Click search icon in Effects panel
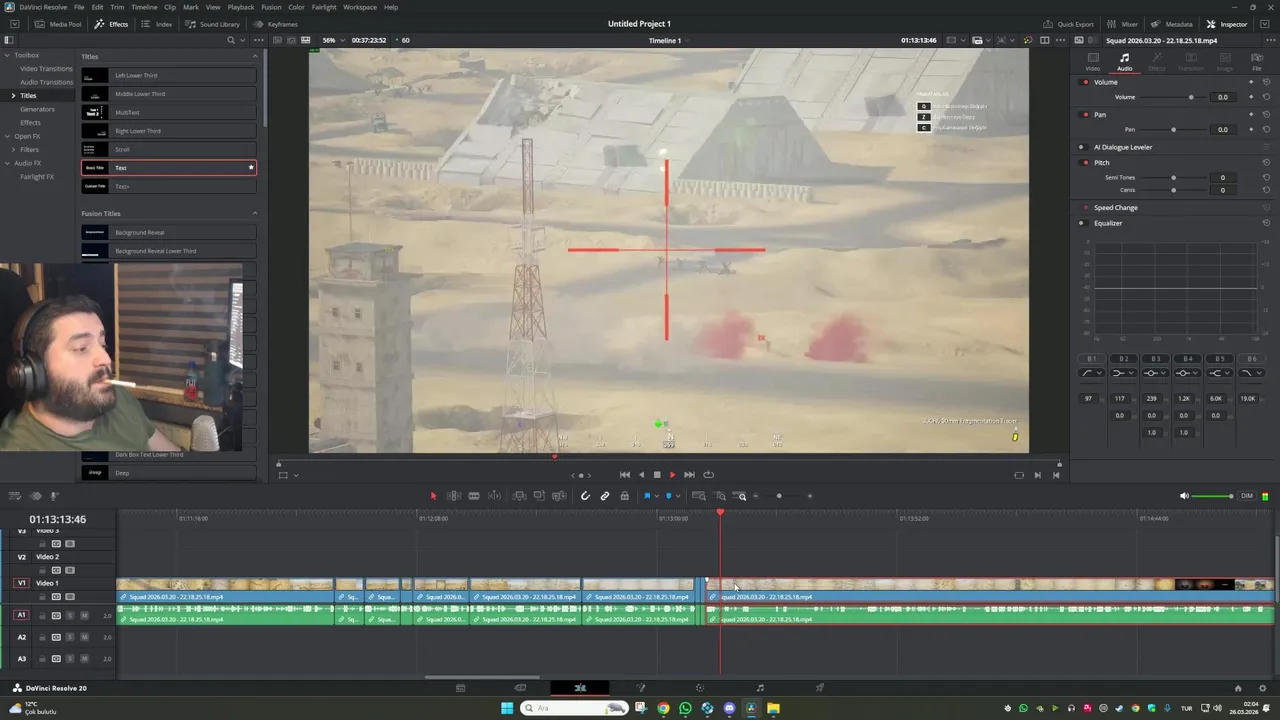The width and height of the screenshot is (1280, 720). coord(231,40)
